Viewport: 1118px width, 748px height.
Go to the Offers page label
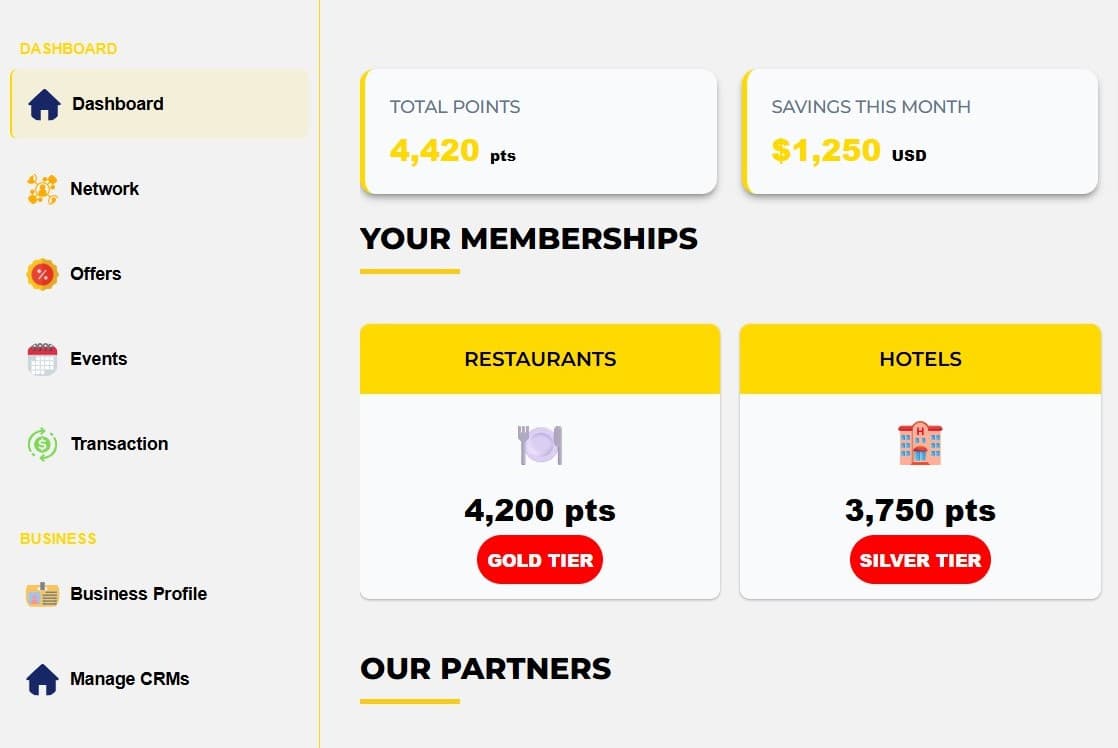96,274
